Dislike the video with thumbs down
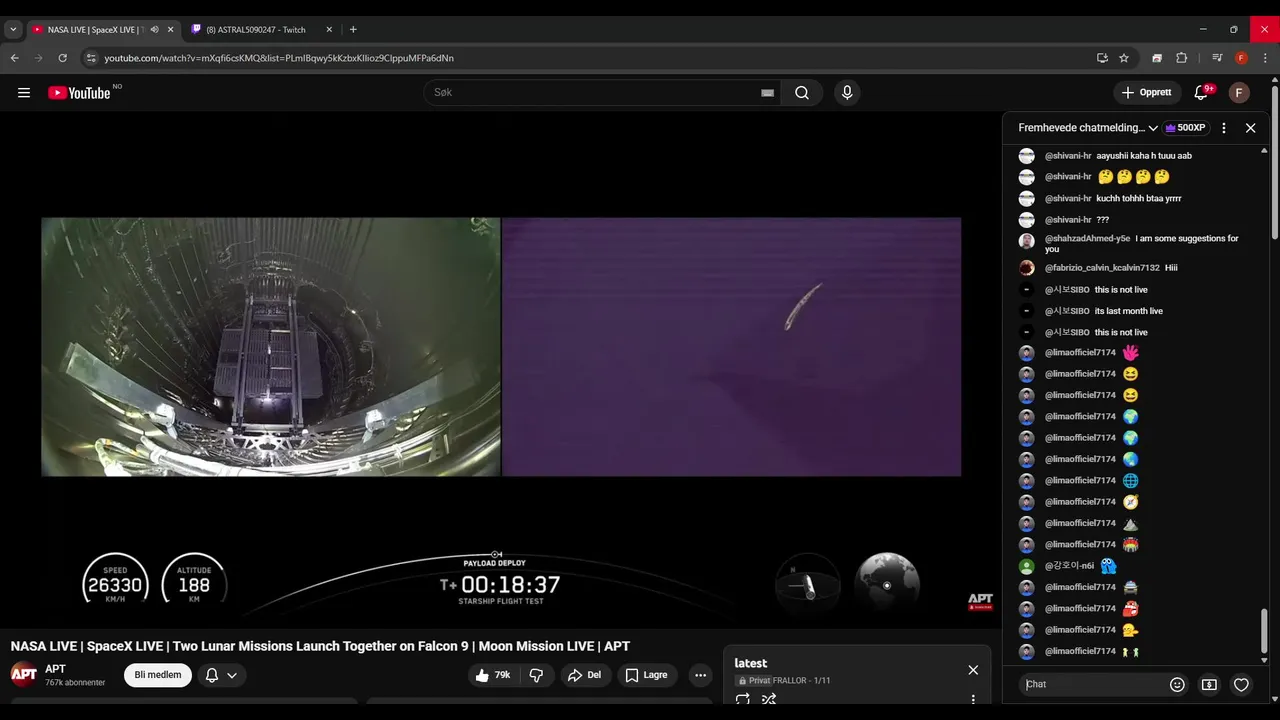Image resolution: width=1280 pixels, height=720 pixels. coord(536,675)
